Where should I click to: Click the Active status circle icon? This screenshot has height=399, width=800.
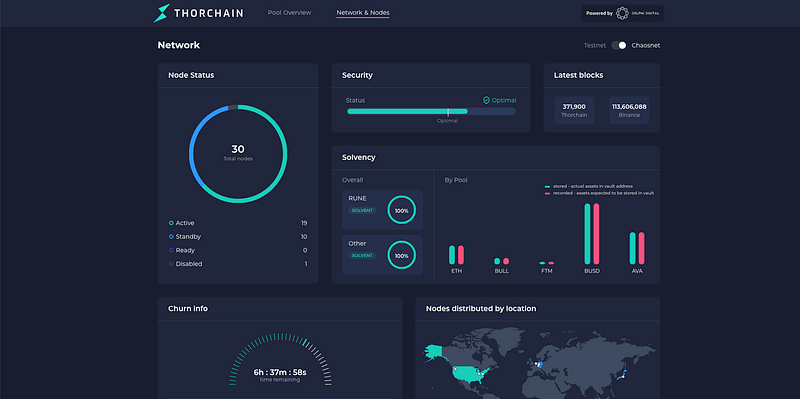(171, 223)
